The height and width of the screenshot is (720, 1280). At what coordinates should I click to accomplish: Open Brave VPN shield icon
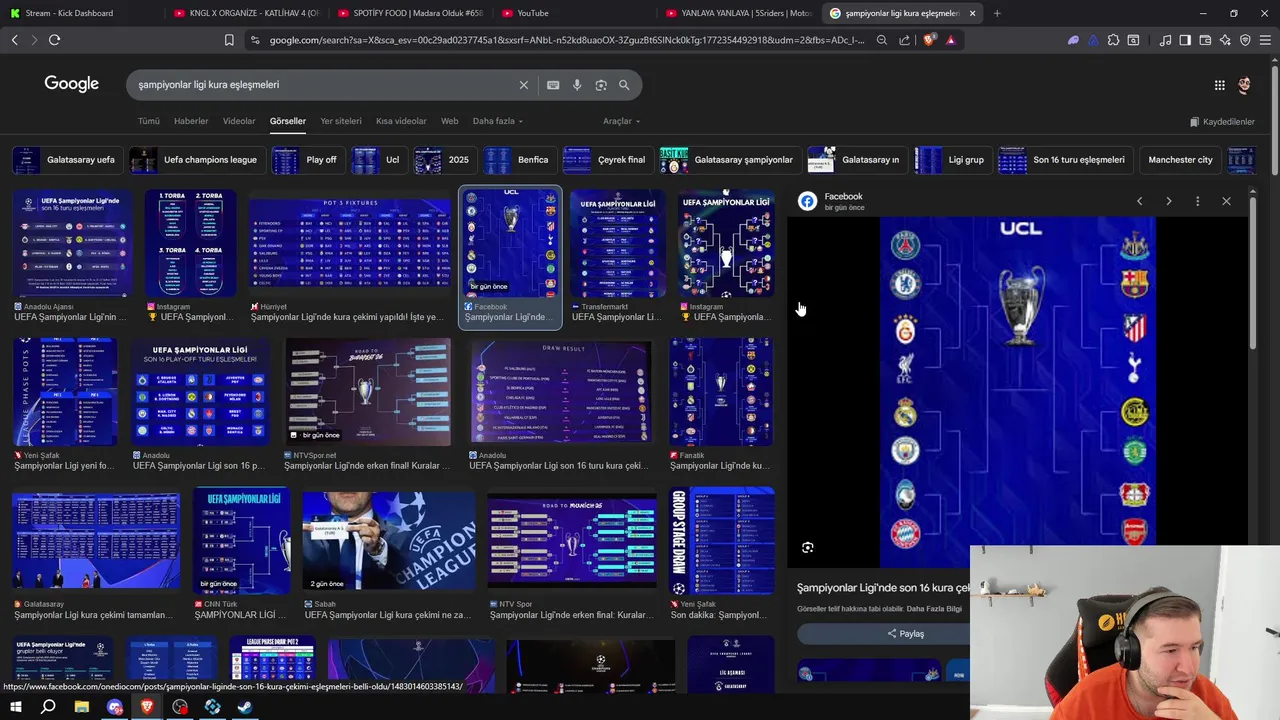click(1245, 40)
